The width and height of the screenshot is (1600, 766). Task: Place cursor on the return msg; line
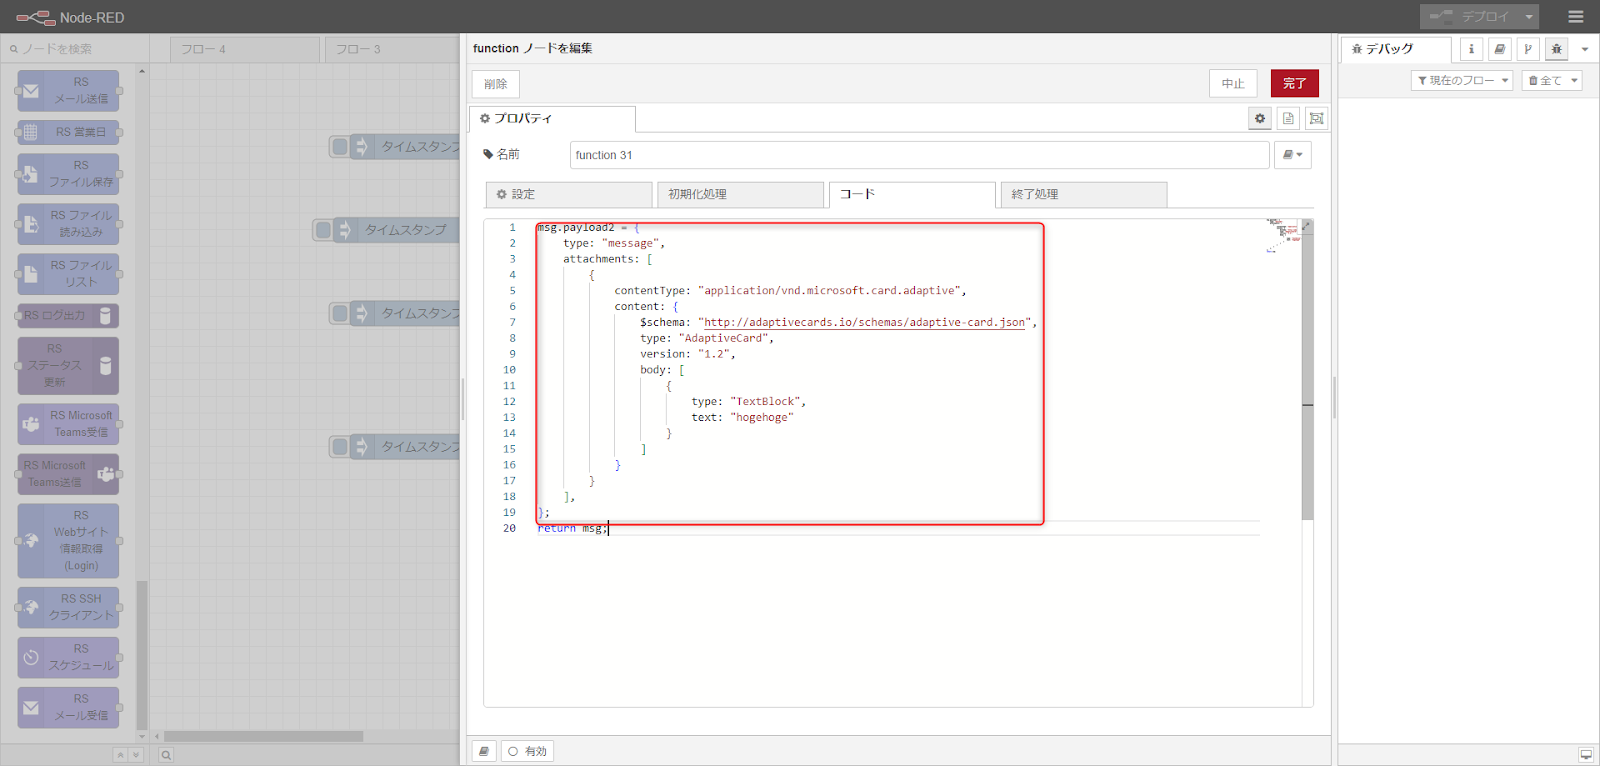[571, 528]
